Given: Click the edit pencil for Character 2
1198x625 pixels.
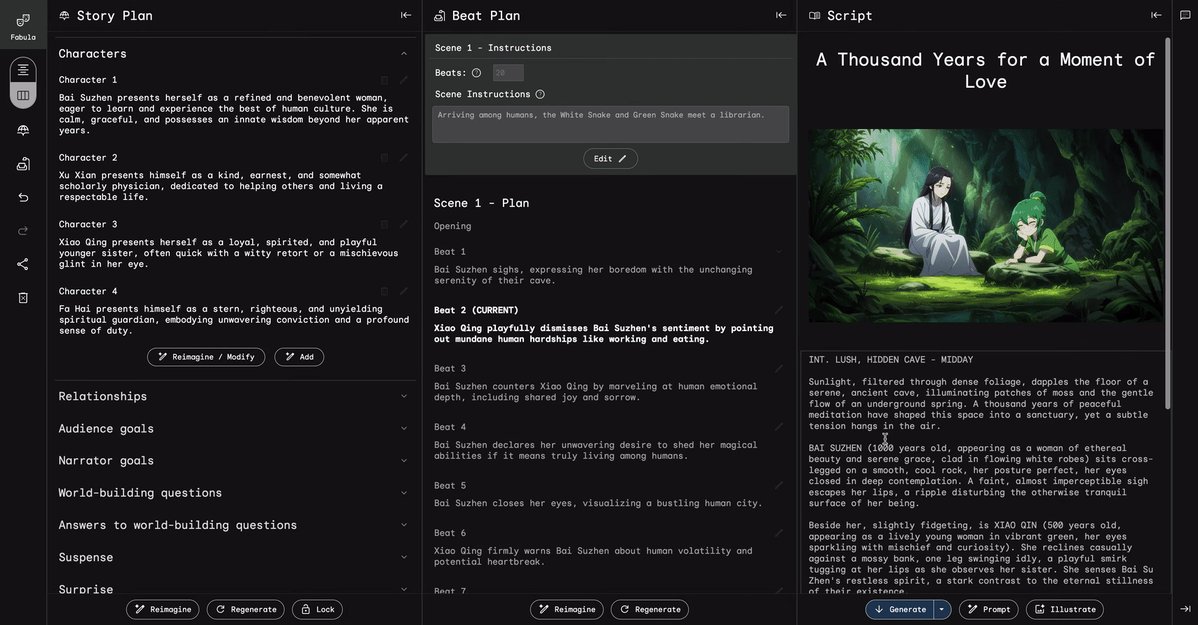Looking at the screenshot, I should click(404, 158).
